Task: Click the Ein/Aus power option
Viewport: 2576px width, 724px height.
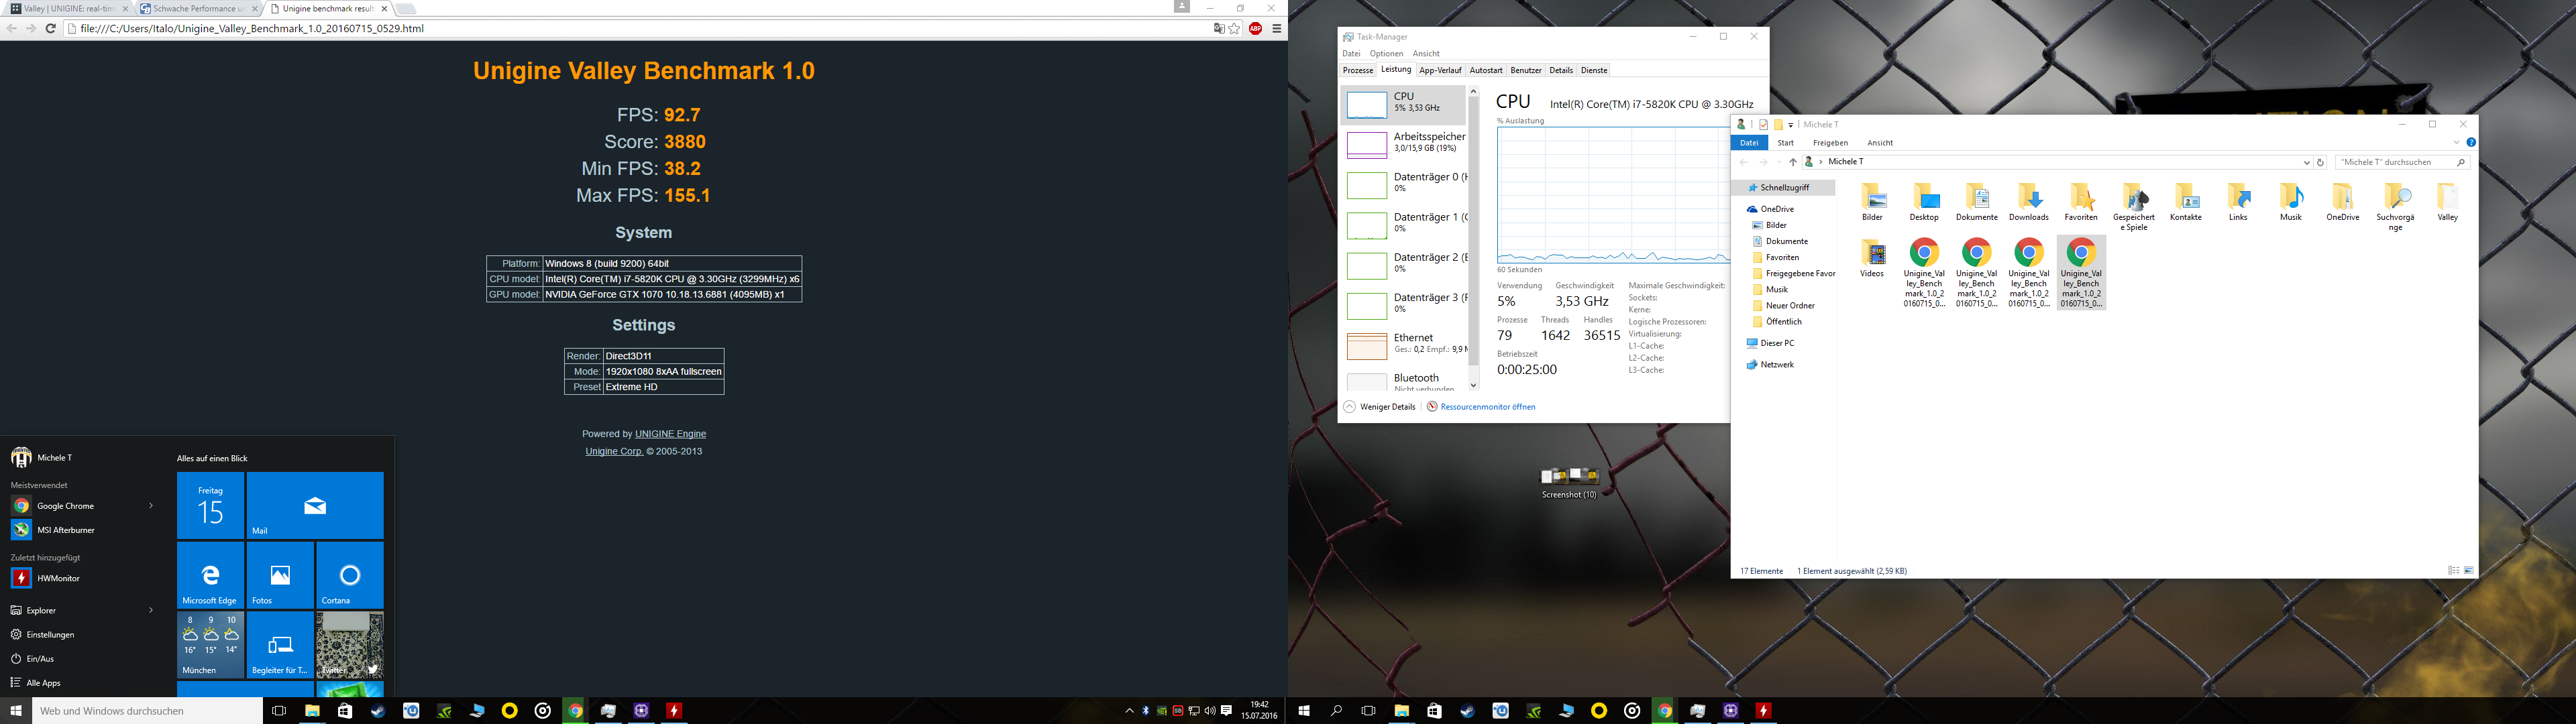Action: click(40, 659)
